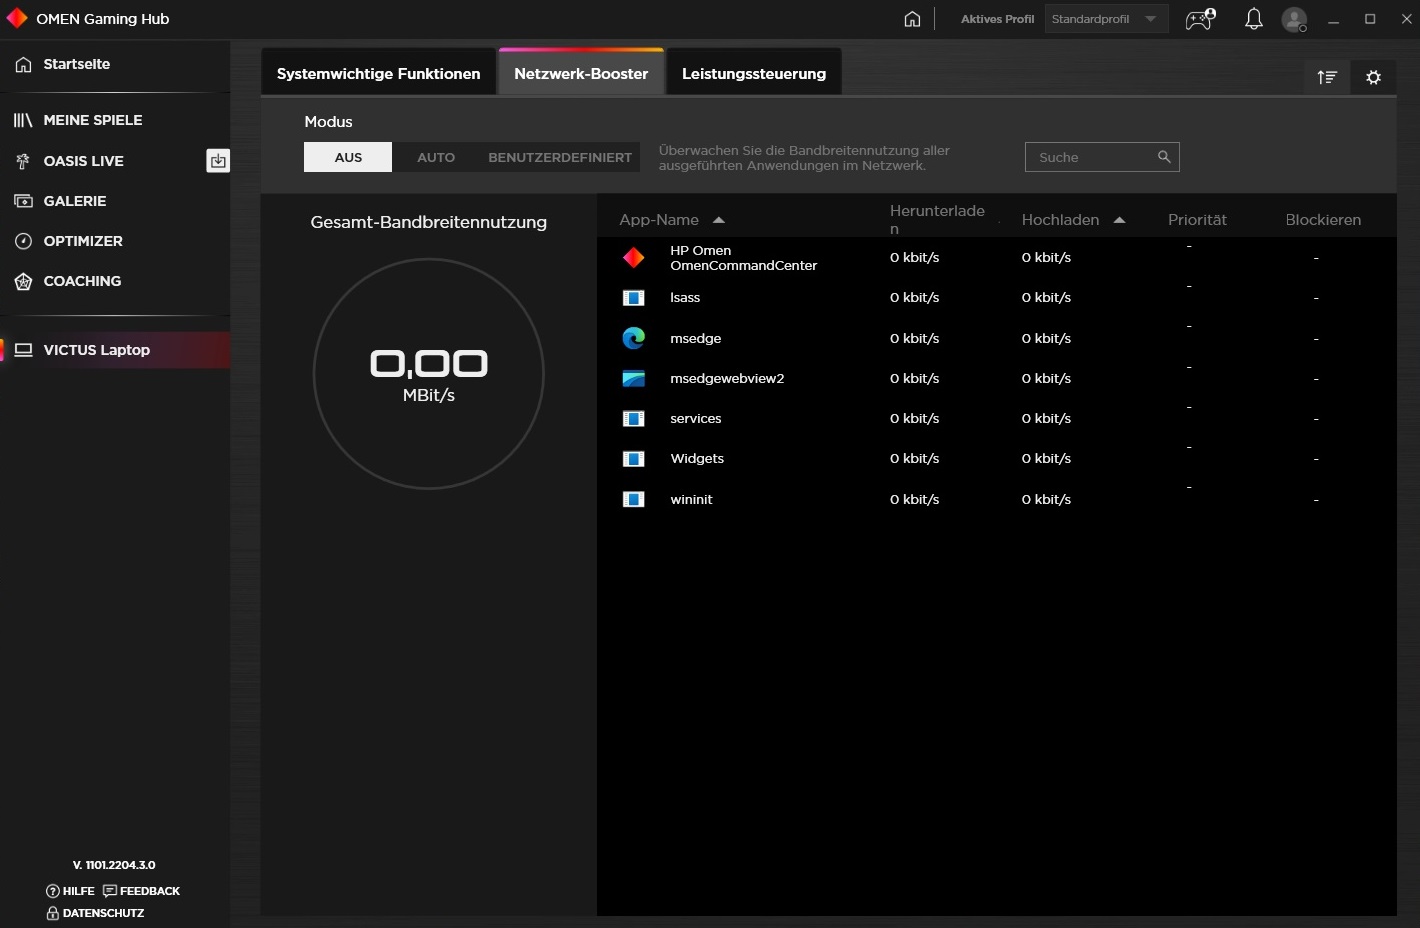Open the notifications bell

[1253, 19]
